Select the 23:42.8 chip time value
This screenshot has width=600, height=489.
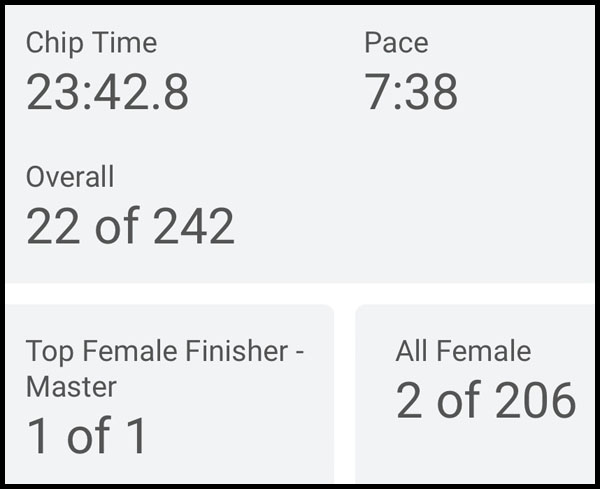(107, 93)
